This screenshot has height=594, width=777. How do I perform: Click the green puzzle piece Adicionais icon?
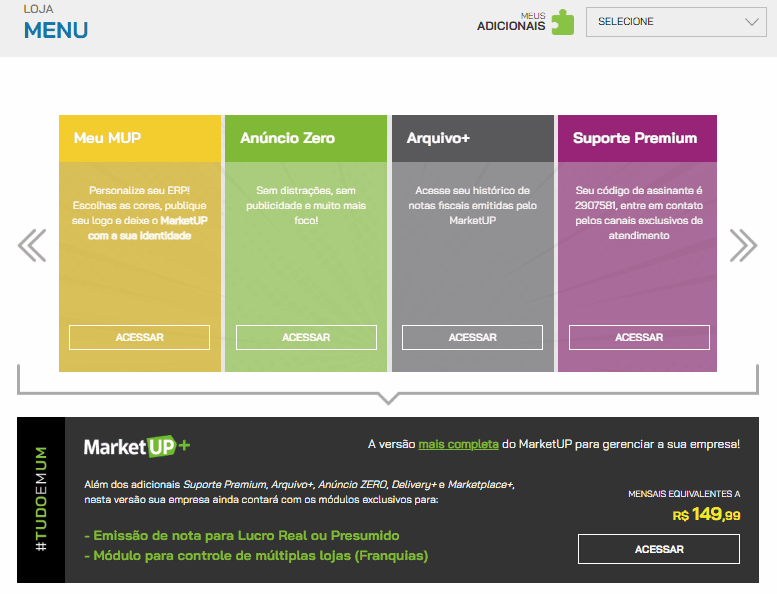pyautogui.click(x=562, y=22)
